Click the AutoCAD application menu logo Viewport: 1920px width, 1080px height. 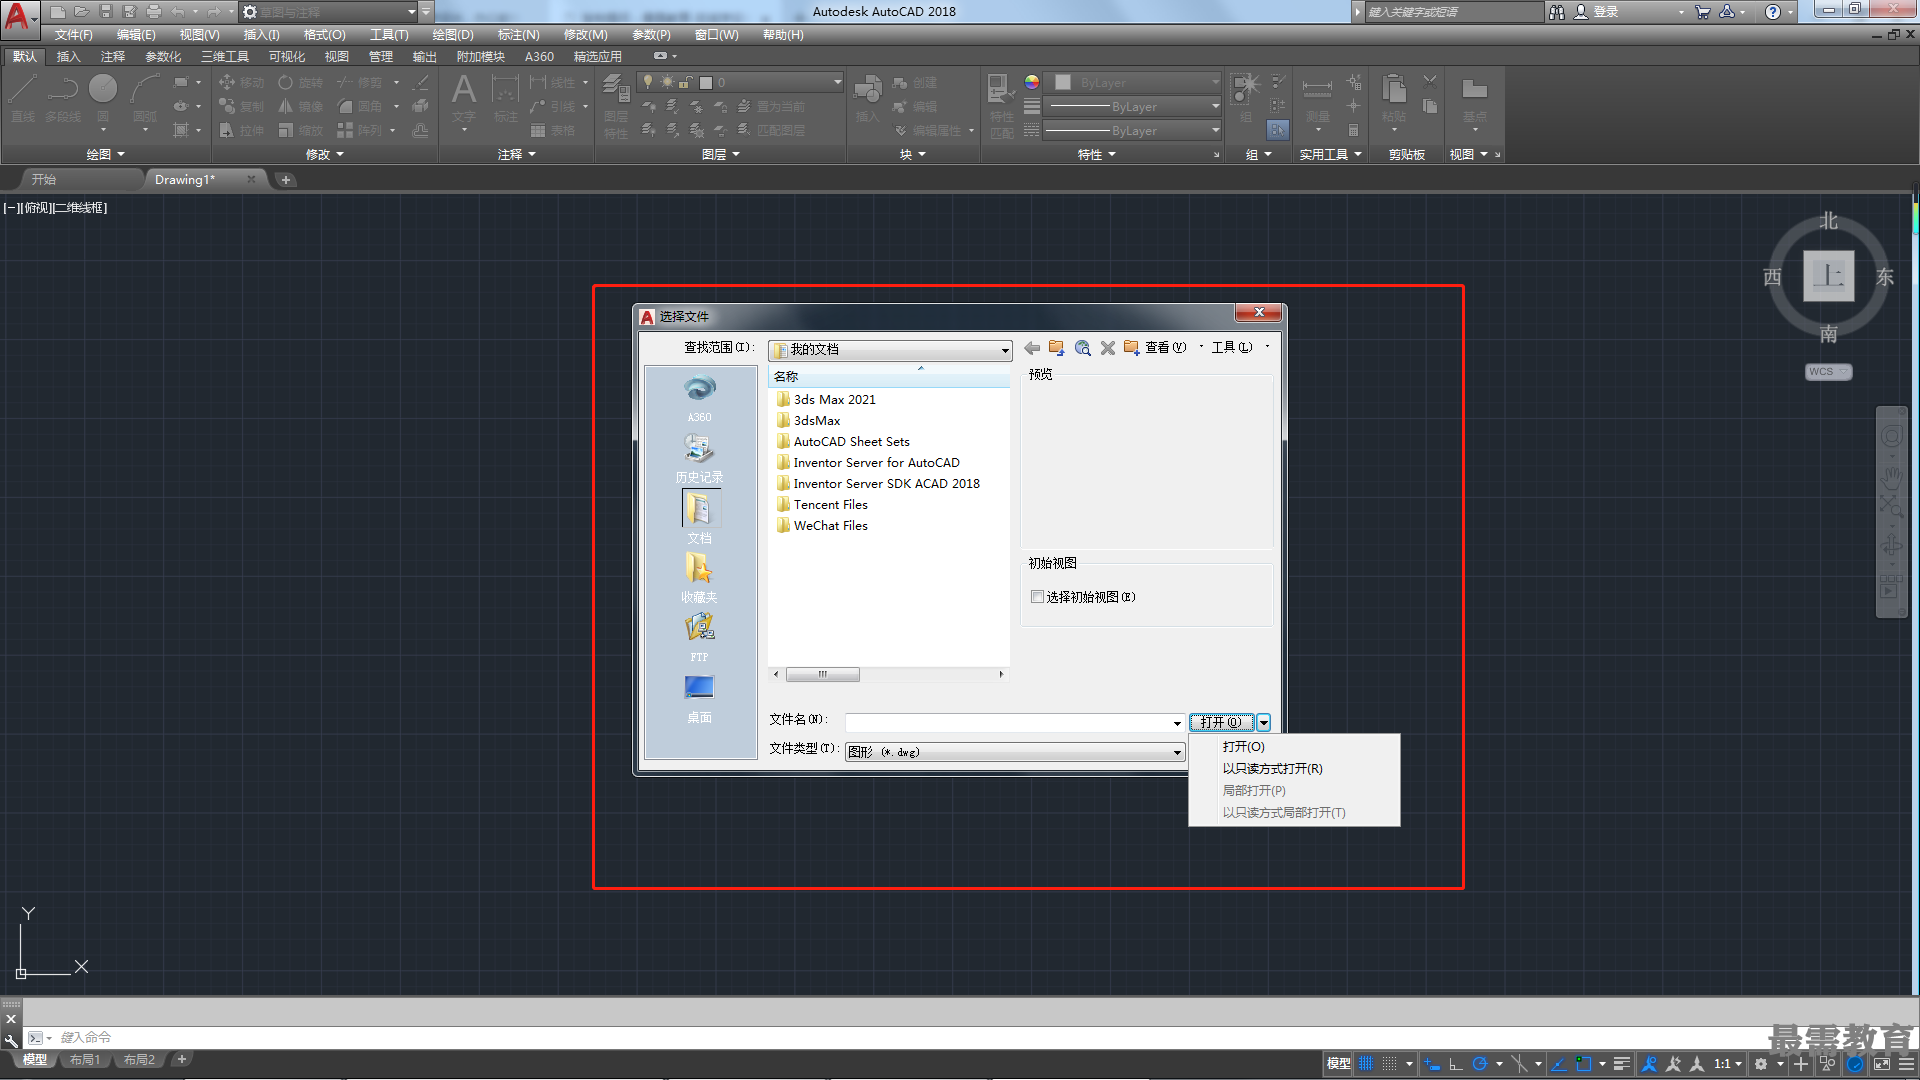click(19, 17)
